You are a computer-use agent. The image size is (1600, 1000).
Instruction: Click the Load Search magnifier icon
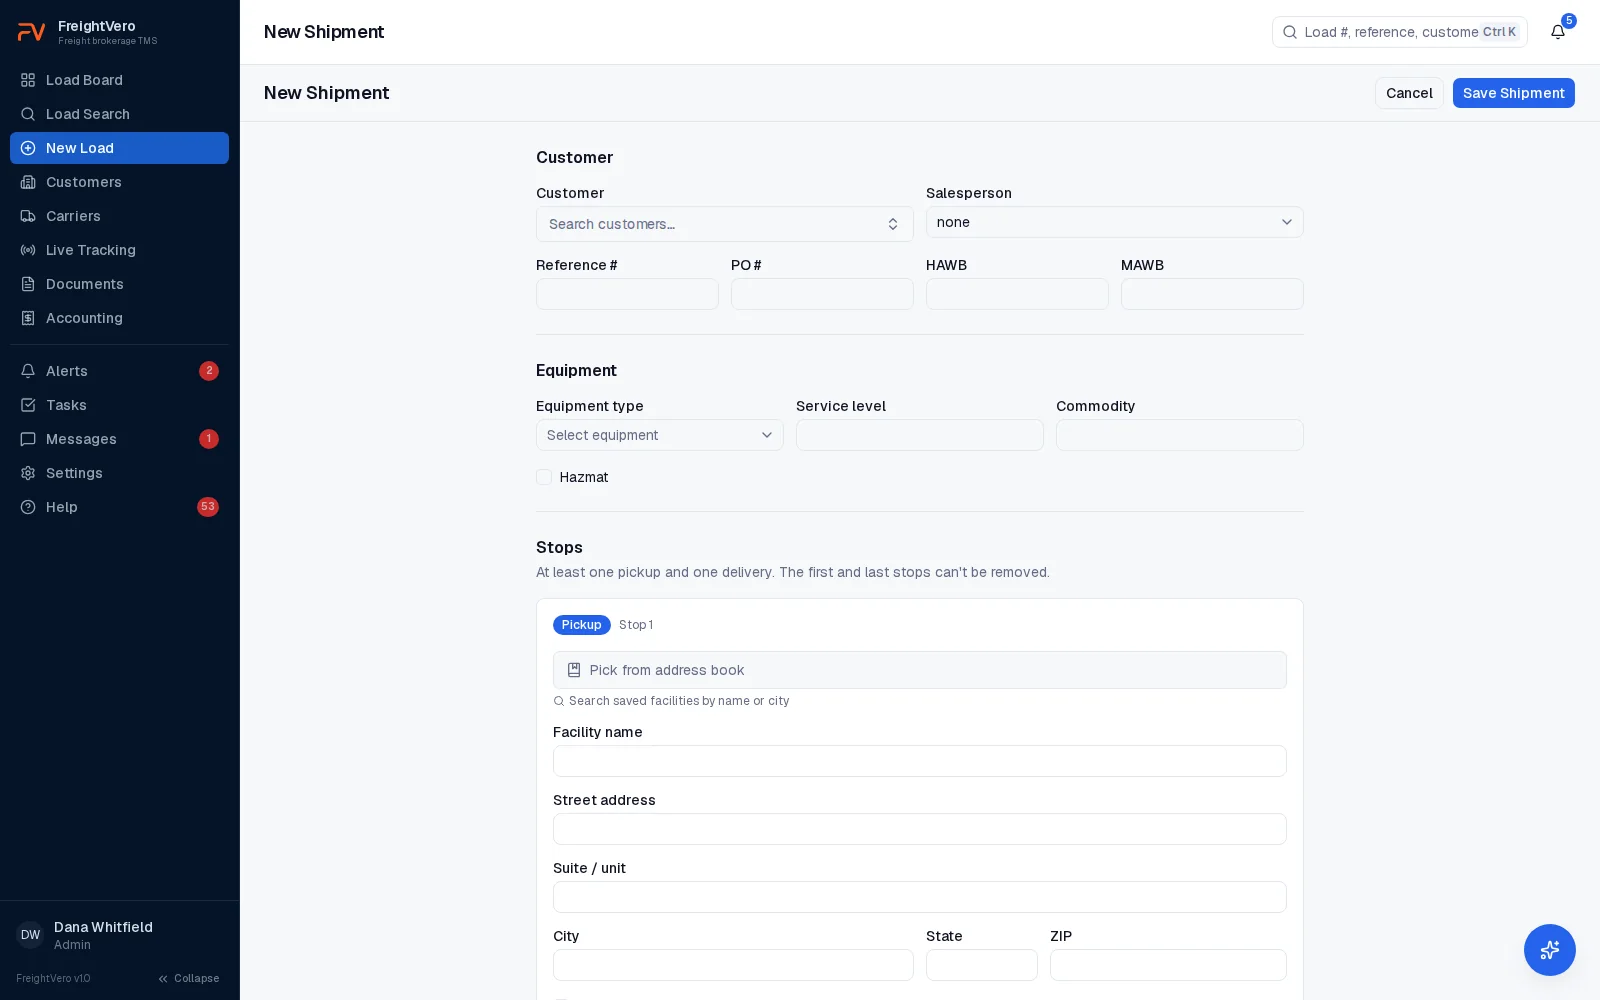click(x=28, y=114)
